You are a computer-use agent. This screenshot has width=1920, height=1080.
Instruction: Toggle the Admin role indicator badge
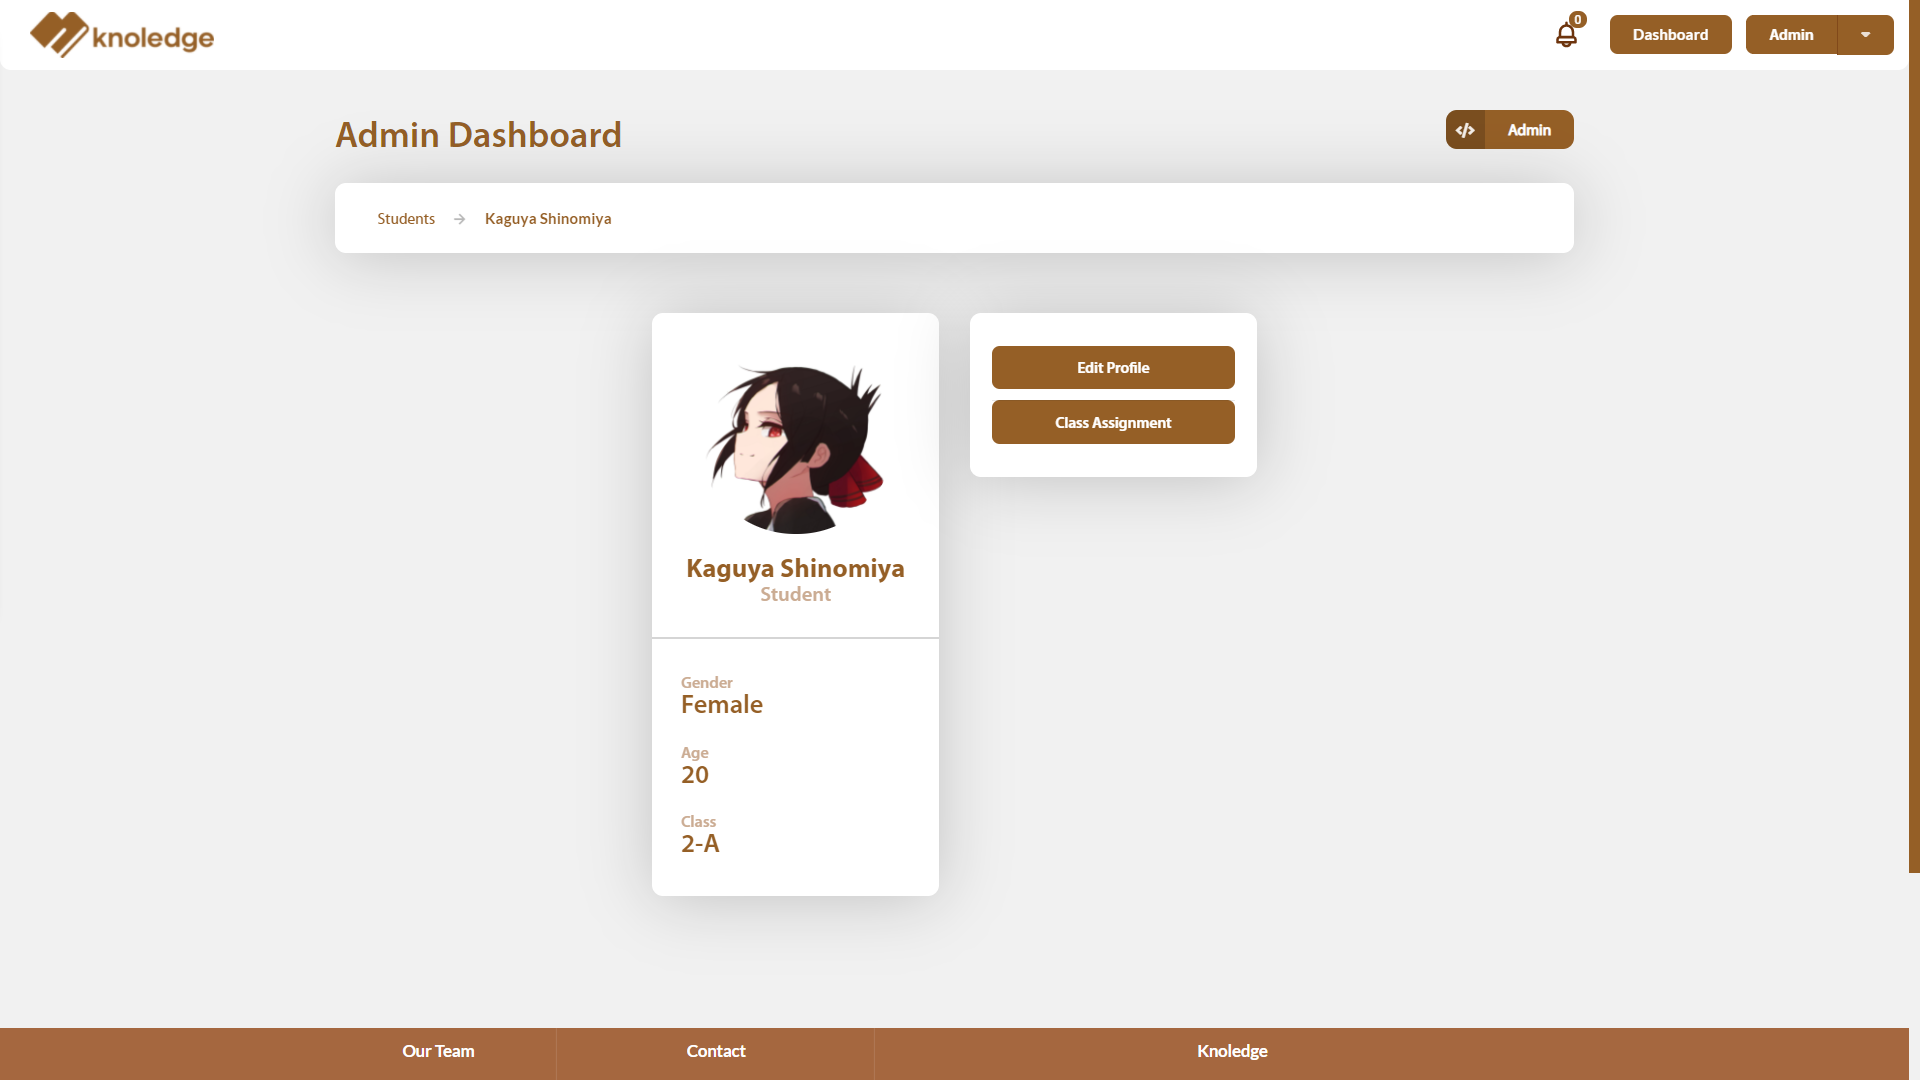(x=1509, y=129)
